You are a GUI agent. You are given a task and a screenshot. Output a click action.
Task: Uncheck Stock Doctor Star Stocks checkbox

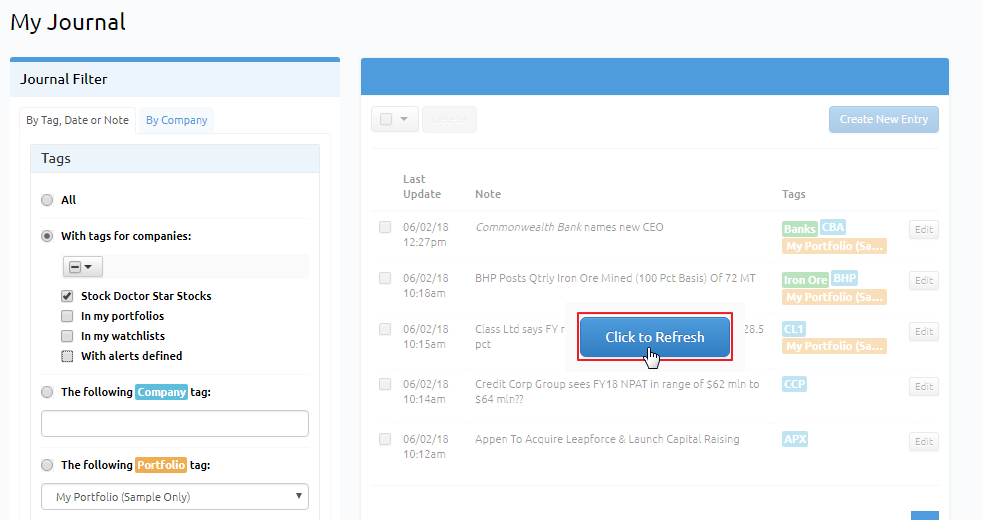67,296
